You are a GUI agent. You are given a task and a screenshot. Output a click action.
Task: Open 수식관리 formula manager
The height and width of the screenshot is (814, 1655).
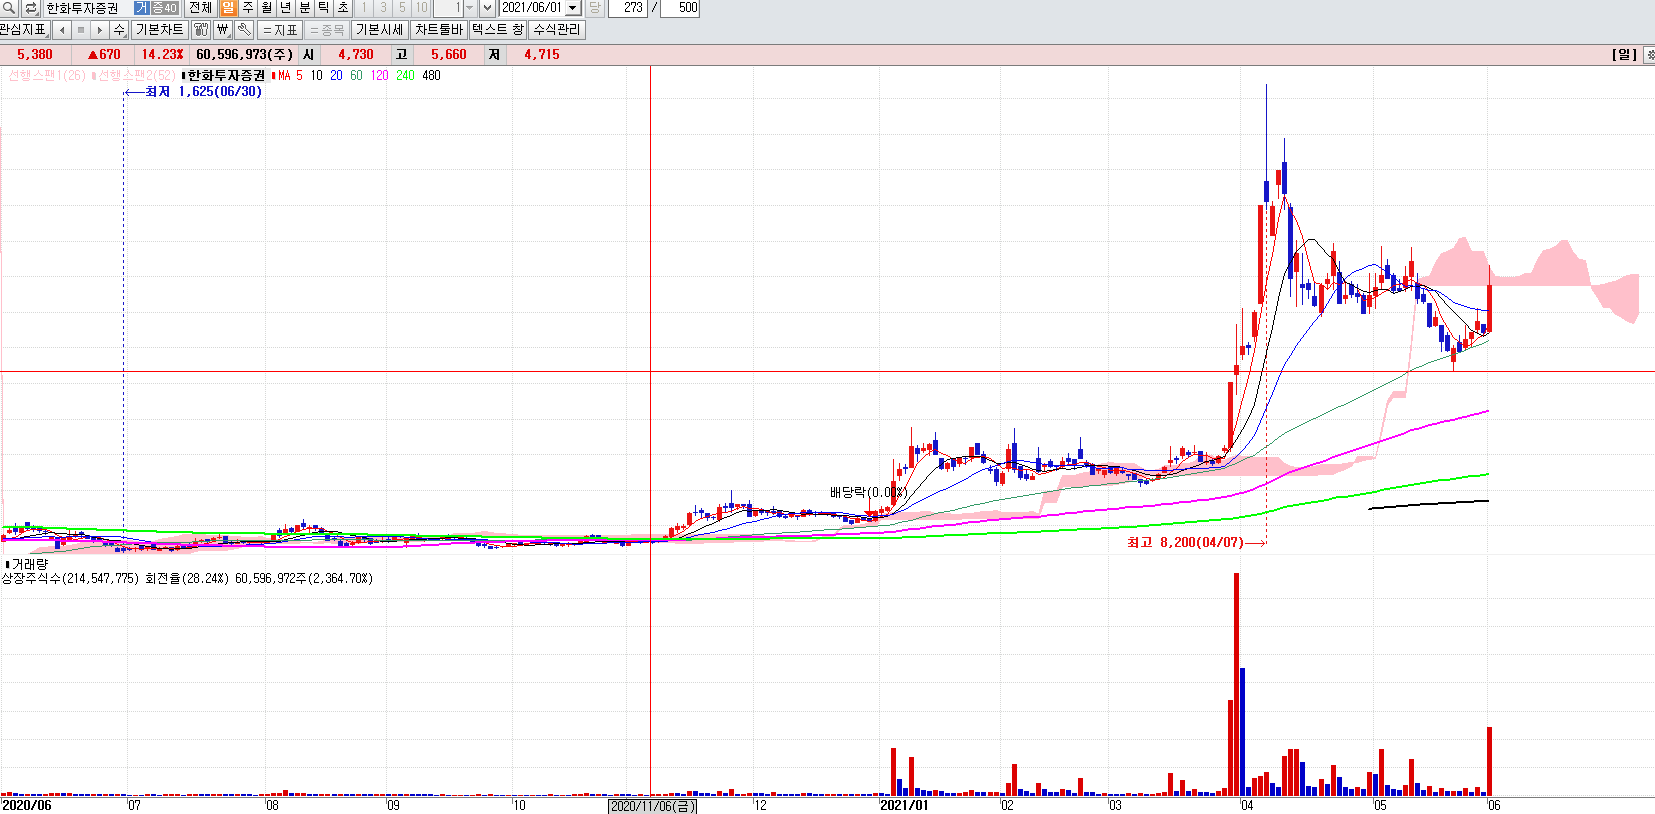(x=557, y=30)
